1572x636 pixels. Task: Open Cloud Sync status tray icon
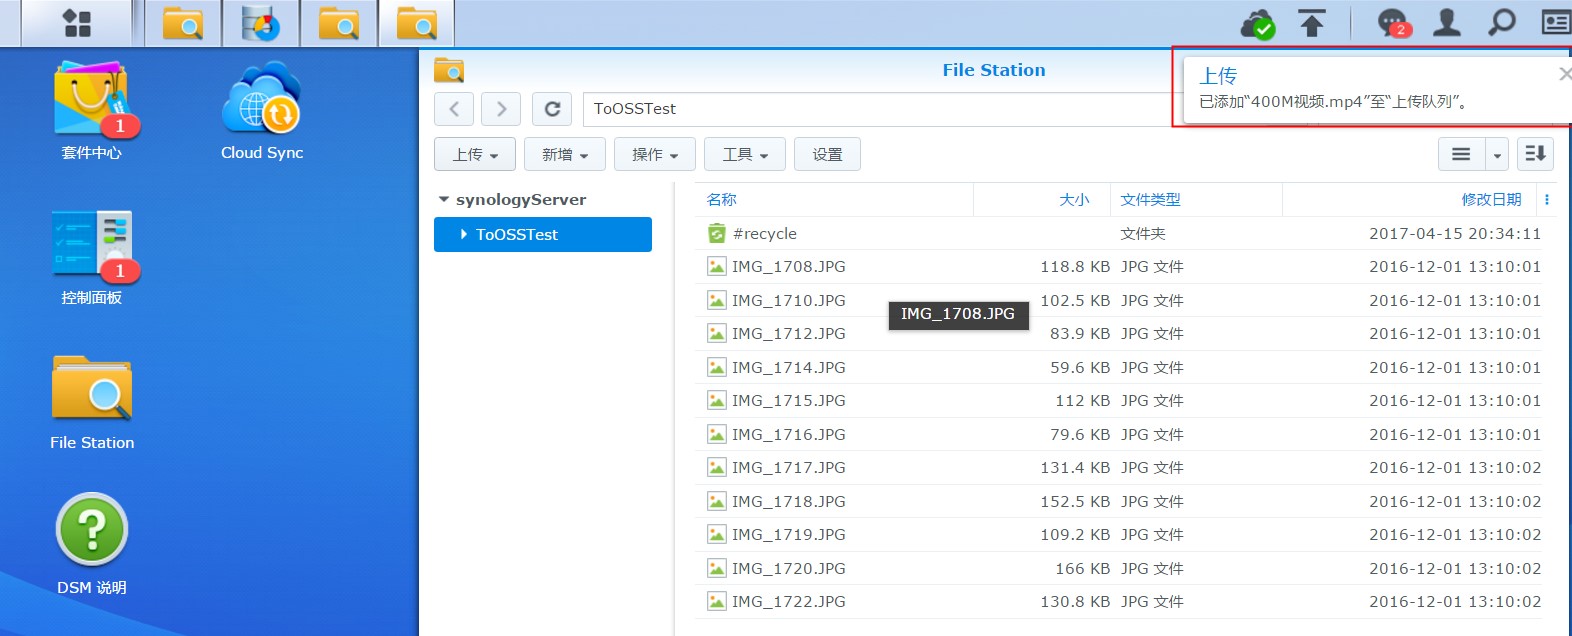pos(1258,23)
